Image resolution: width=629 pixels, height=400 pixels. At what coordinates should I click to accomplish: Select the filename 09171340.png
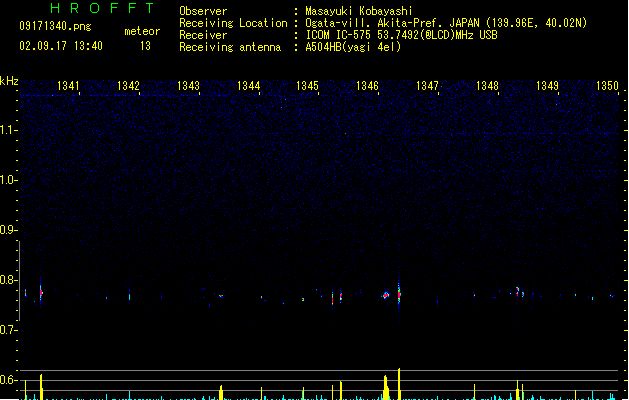[x=55, y=26]
